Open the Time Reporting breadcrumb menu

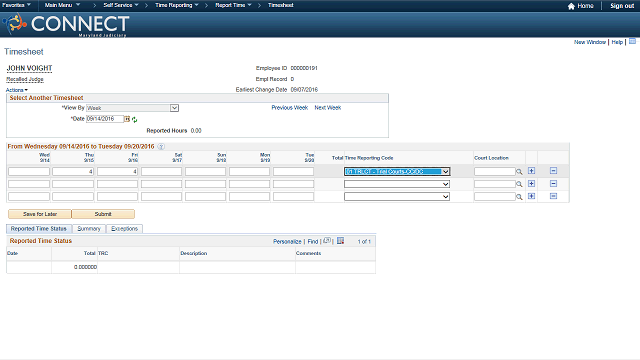(x=177, y=5)
